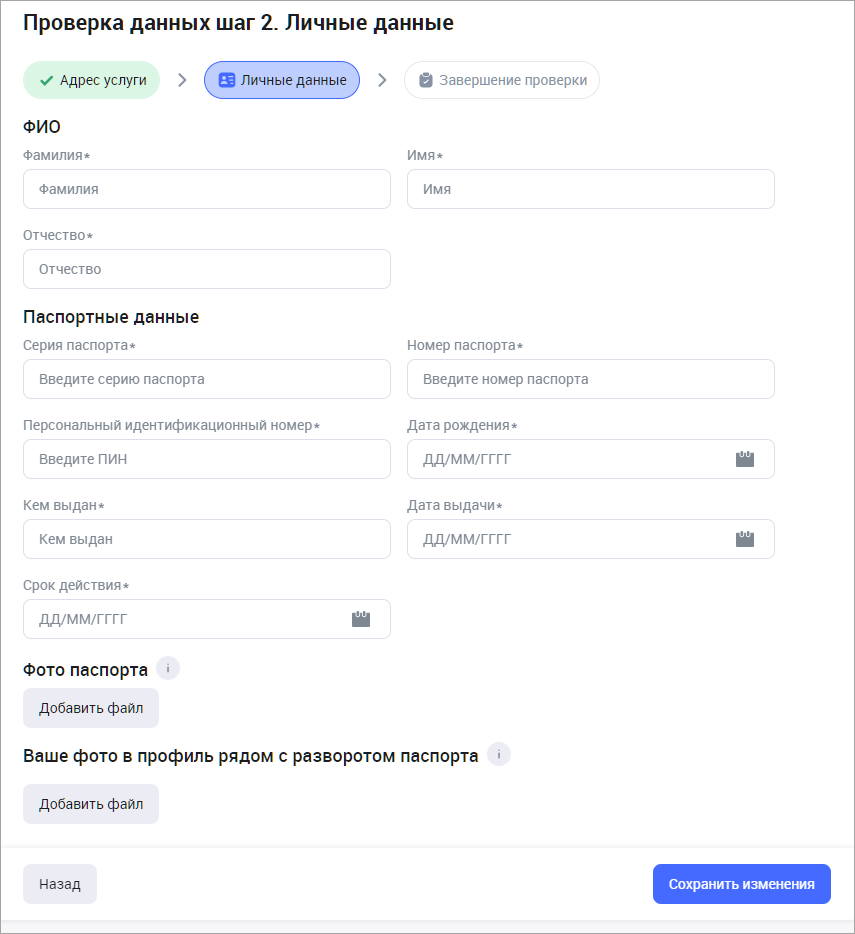The width and height of the screenshot is (855, 934).
Task: Select the Личные данные step
Action: (282, 80)
